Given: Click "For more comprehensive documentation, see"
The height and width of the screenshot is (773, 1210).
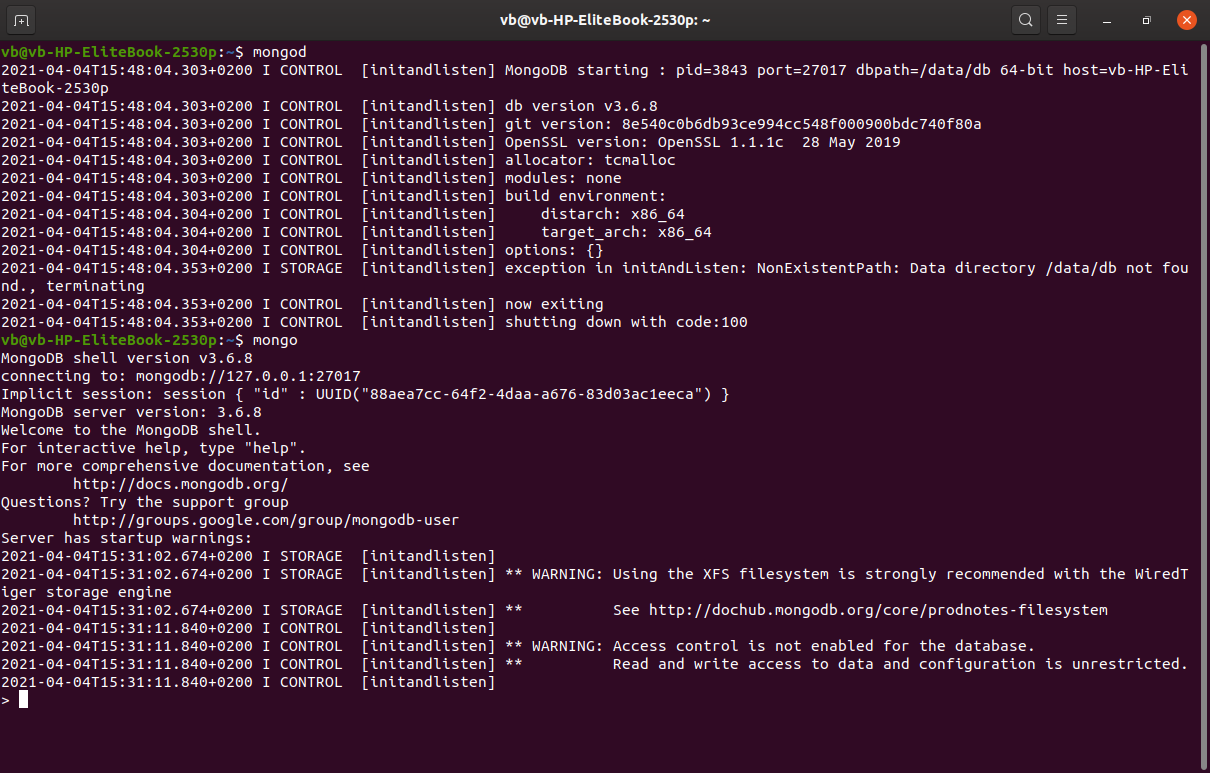Looking at the screenshot, I should pos(185,466).
